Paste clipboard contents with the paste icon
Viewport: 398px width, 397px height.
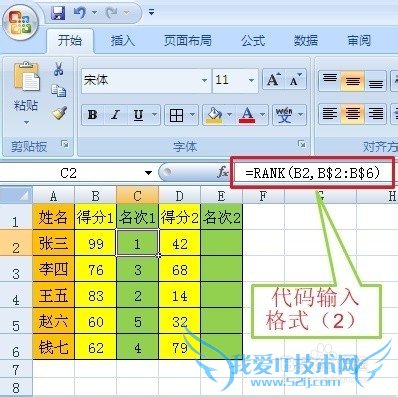coord(26,77)
